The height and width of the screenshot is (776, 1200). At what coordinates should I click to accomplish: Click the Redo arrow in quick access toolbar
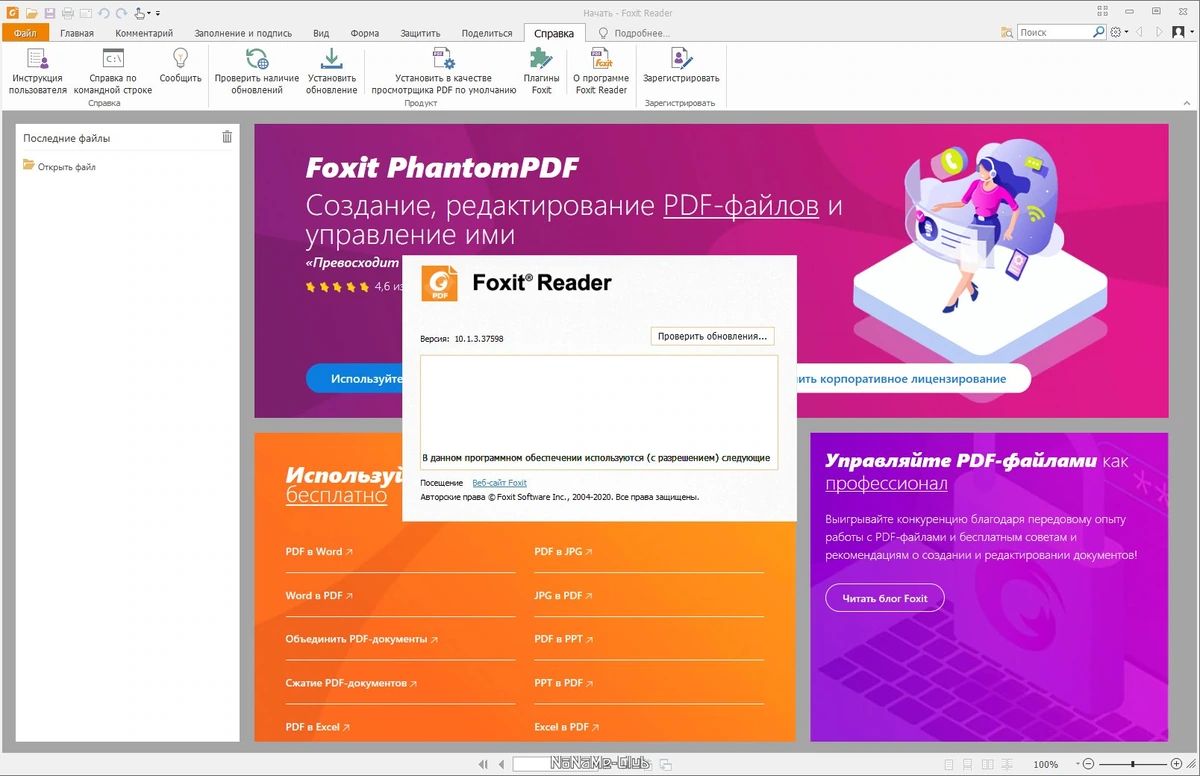(121, 13)
